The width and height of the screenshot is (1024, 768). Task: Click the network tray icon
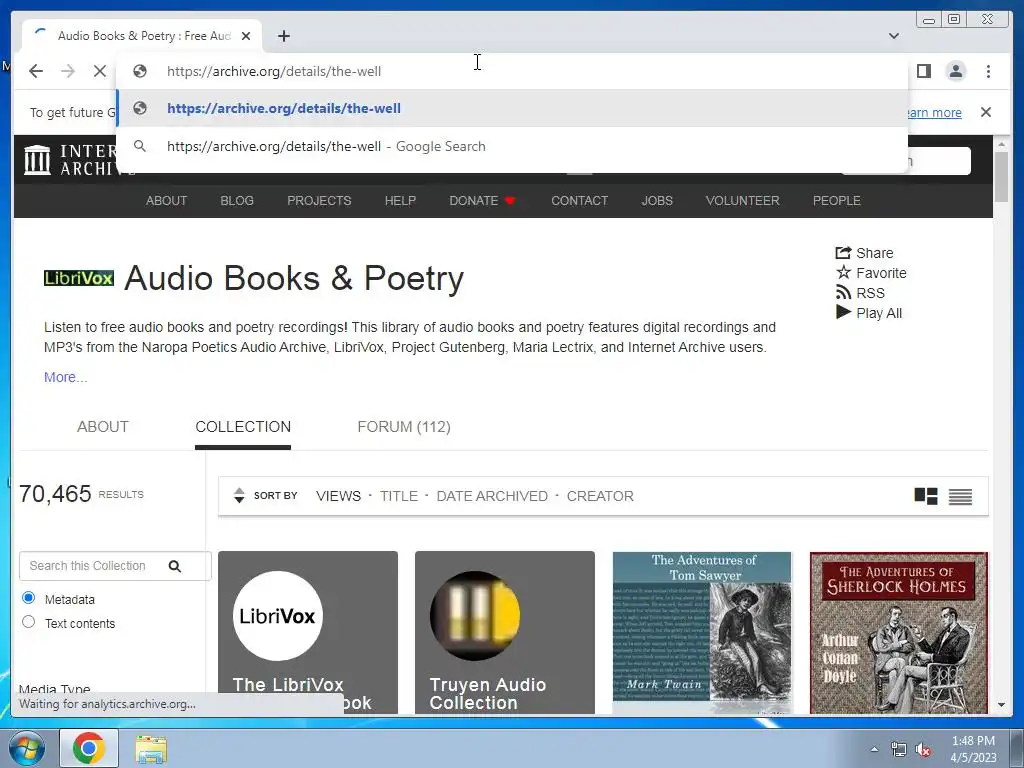(x=899, y=750)
